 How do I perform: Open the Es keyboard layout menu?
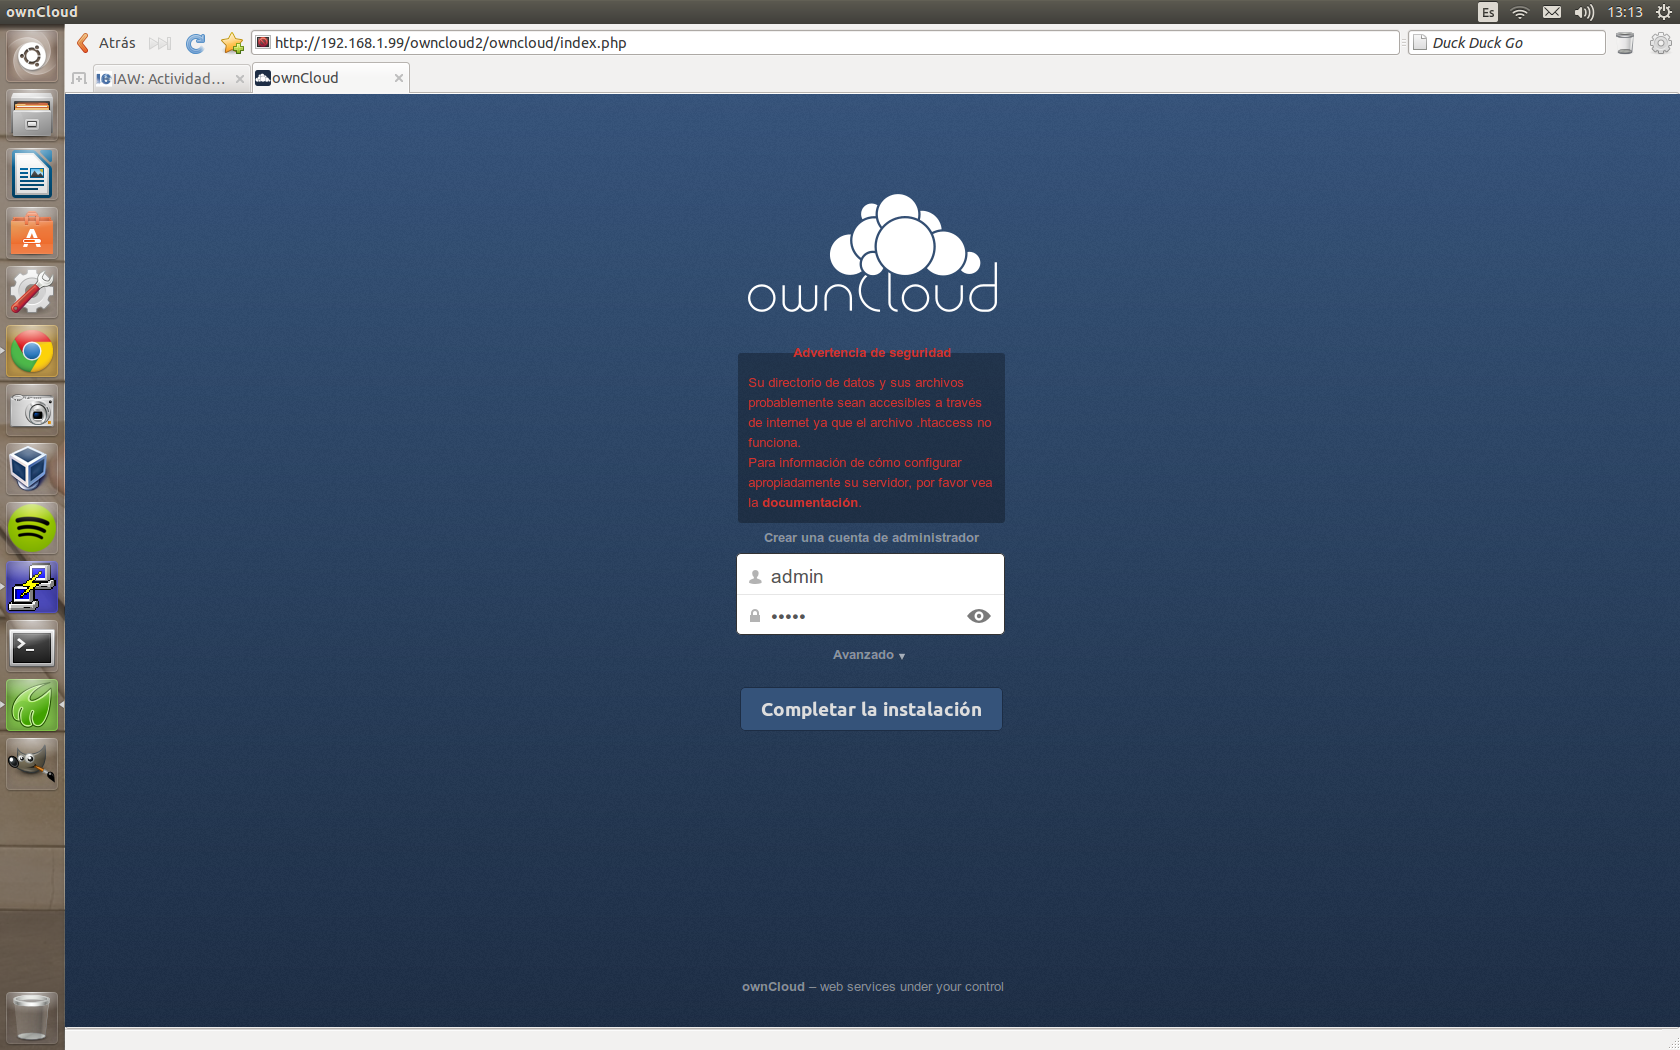[x=1488, y=12]
